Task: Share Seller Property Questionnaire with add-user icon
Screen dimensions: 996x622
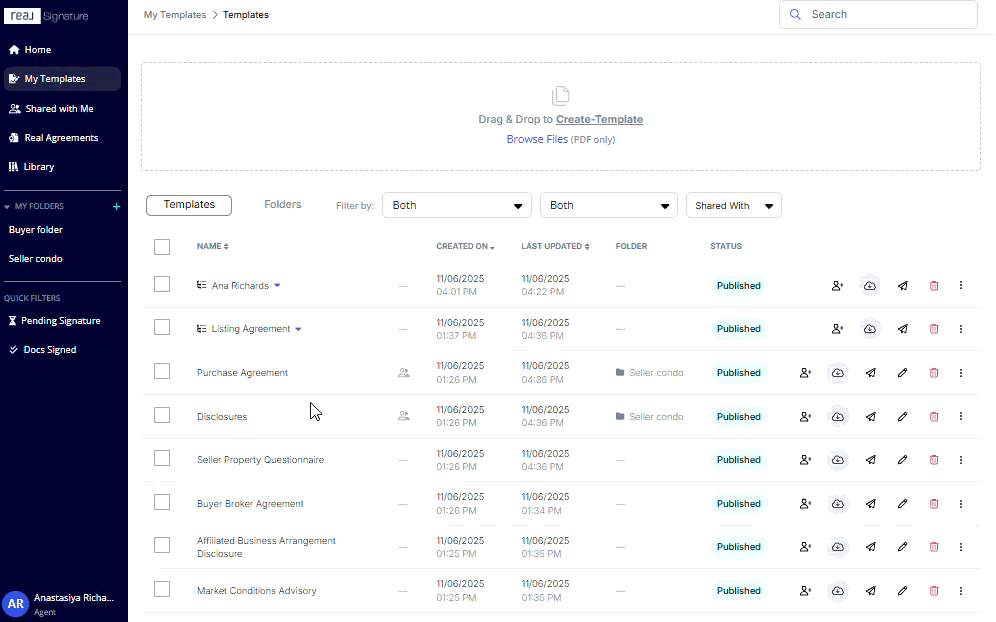Action: point(805,460)
